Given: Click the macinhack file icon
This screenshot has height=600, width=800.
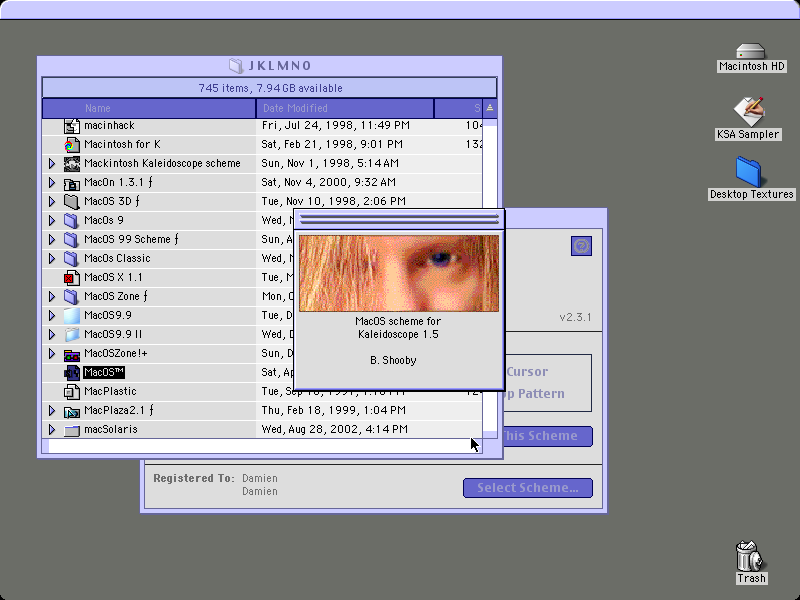Looking at the screenshot, I should pyautogui.click(x=71, y=126).
